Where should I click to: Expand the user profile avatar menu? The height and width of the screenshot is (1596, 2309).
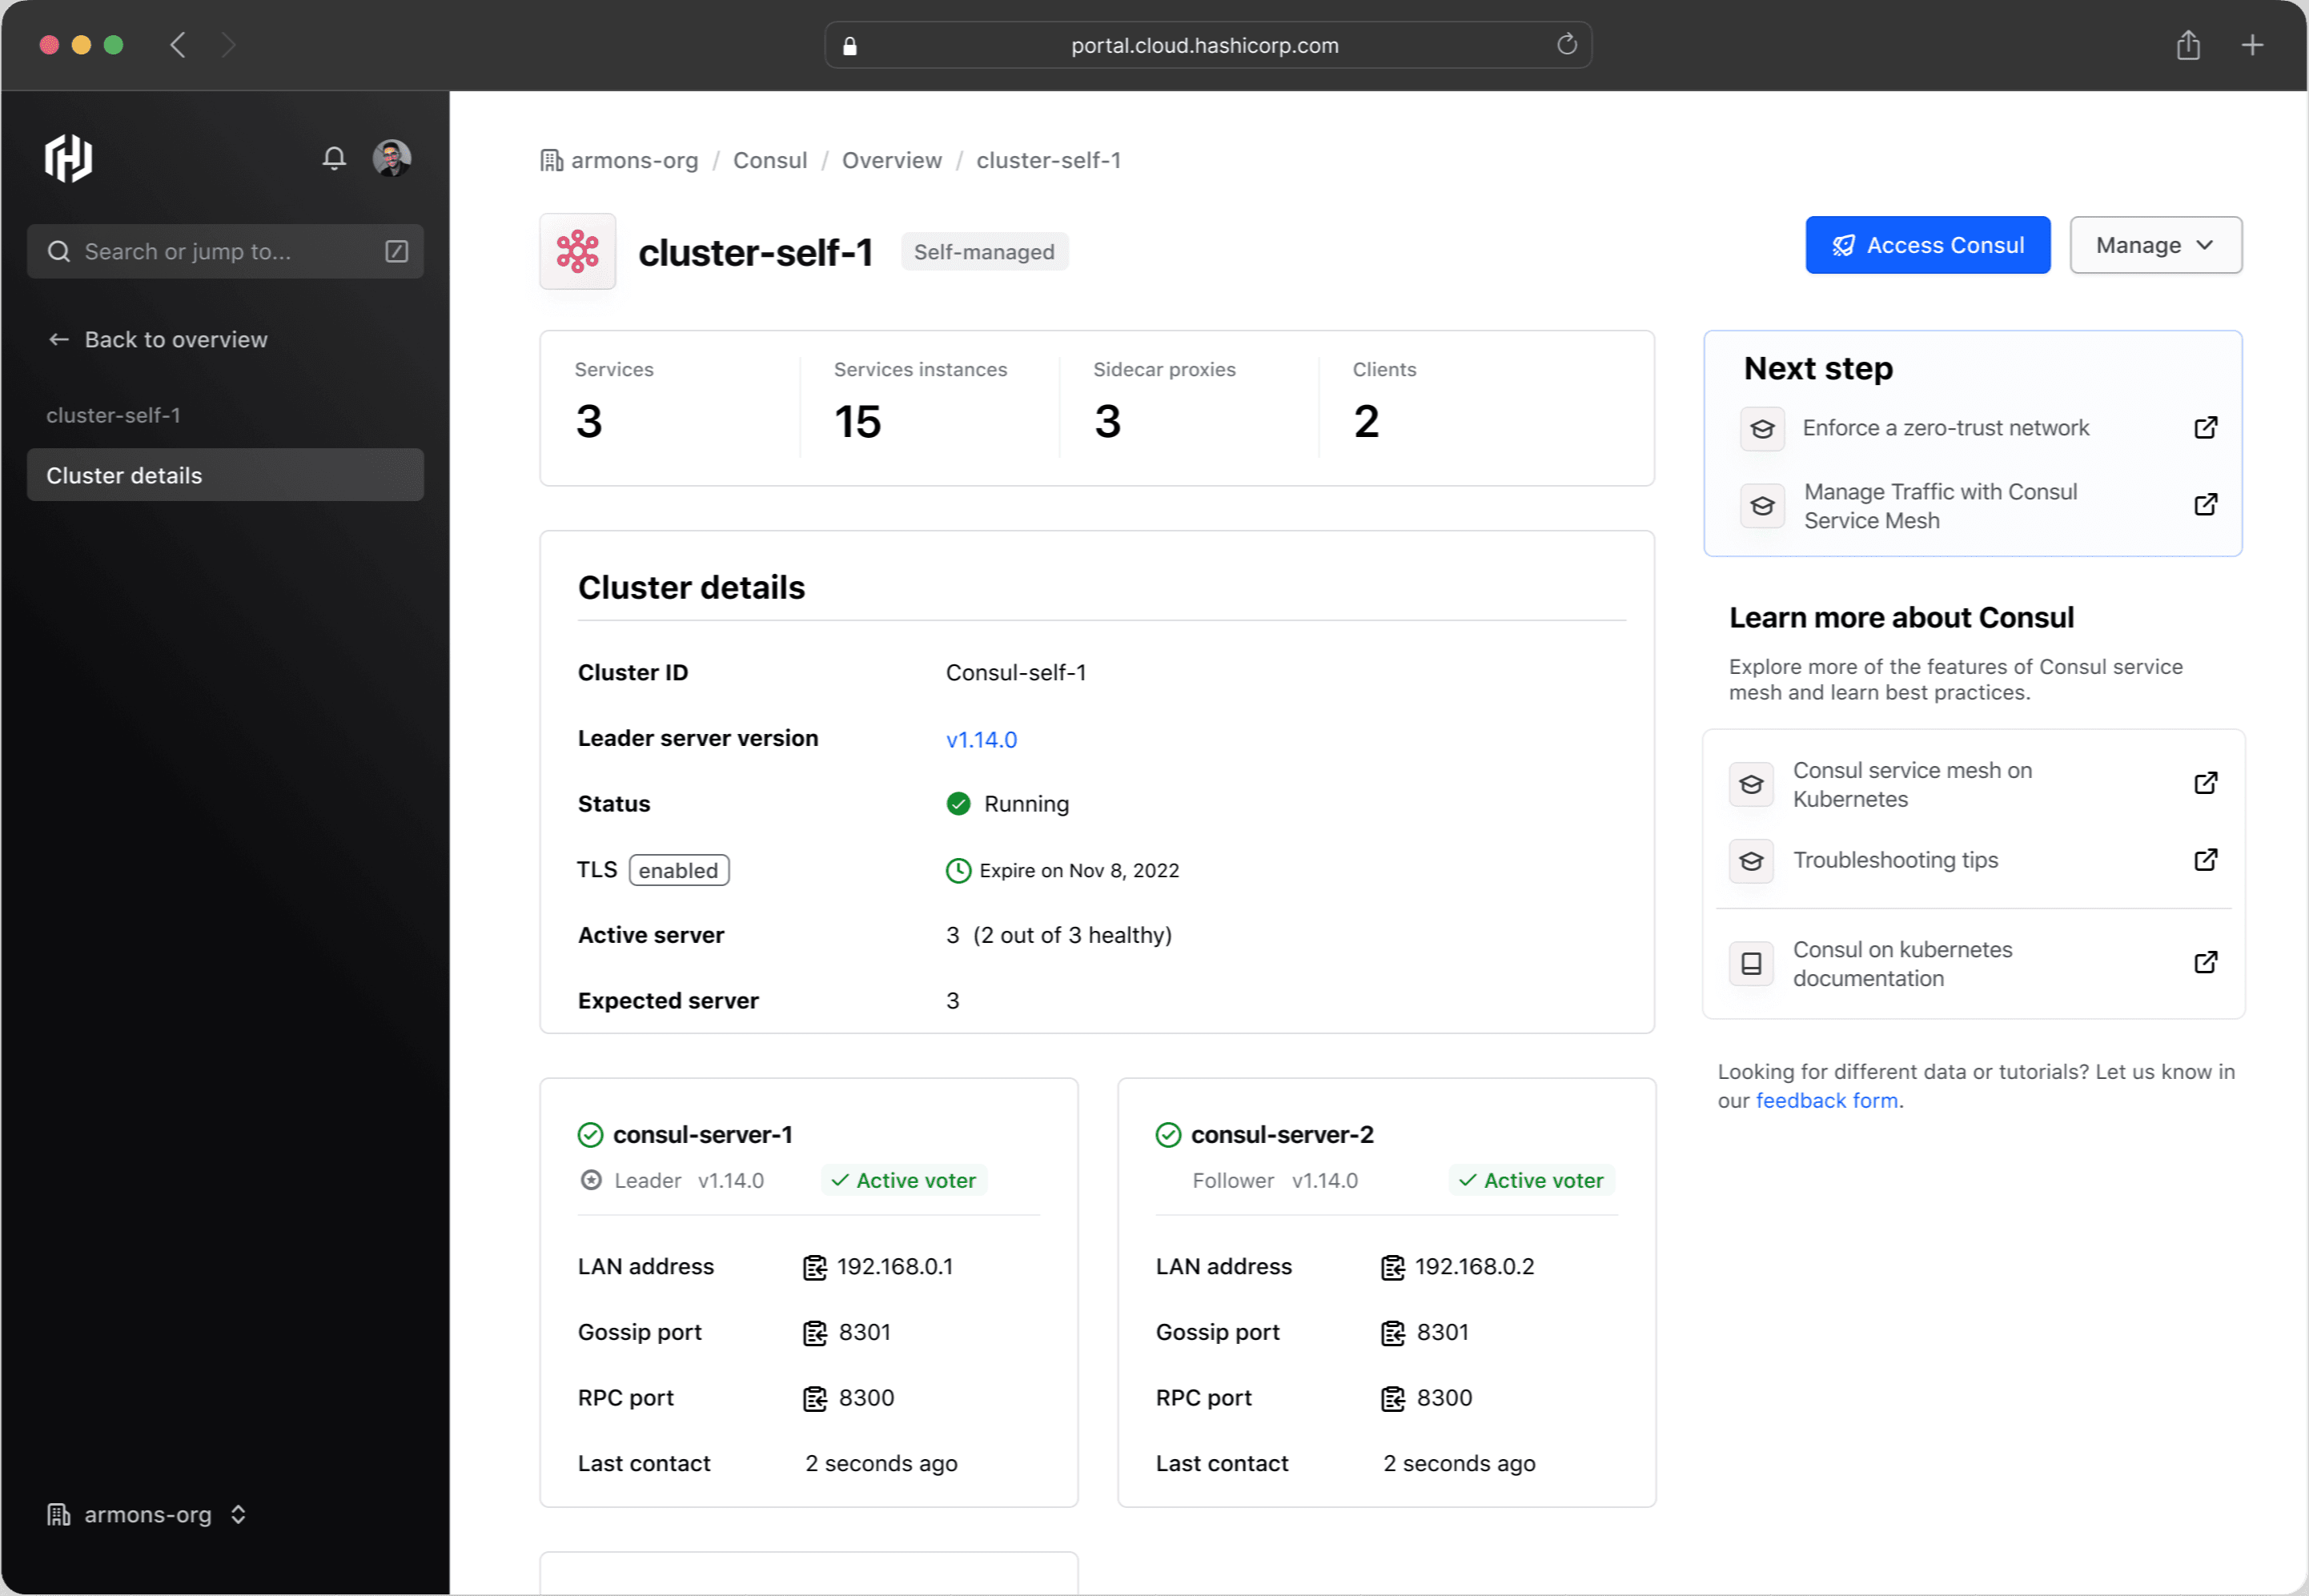392,158
